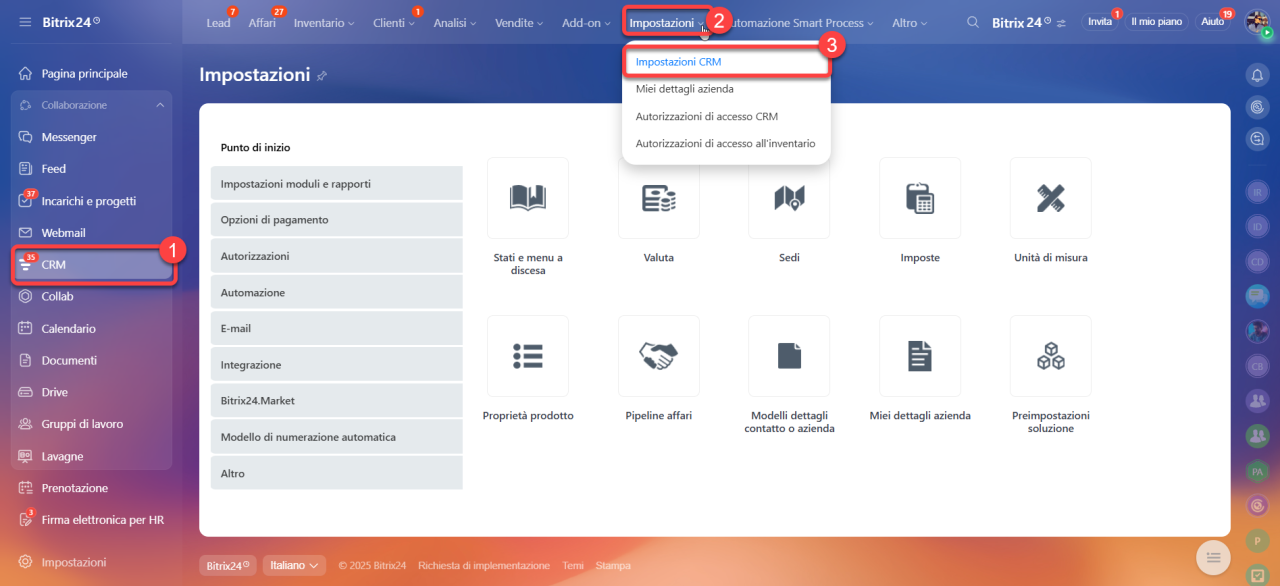This screenshot has height=586, width=1280.
Task: Open the Integrazione section
Action: (x=337, y=365)
